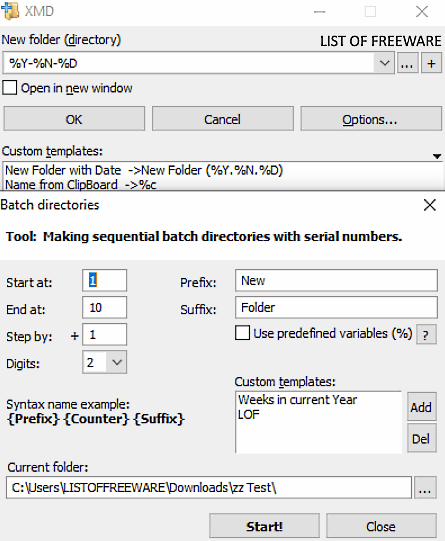This screenshot has width=445, height=541.
Task: Expand the new folder name dropdown
Action: [x=384, y=63]
